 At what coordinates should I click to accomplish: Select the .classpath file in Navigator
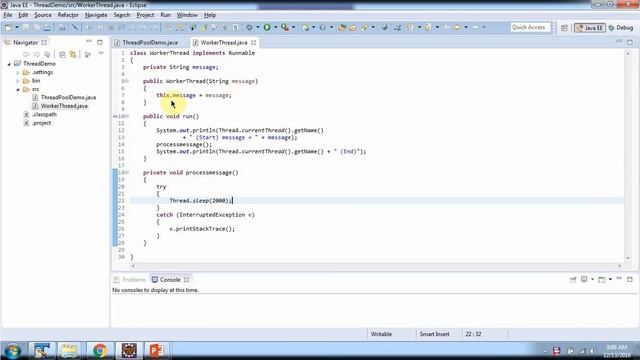(x=44, y=115)
